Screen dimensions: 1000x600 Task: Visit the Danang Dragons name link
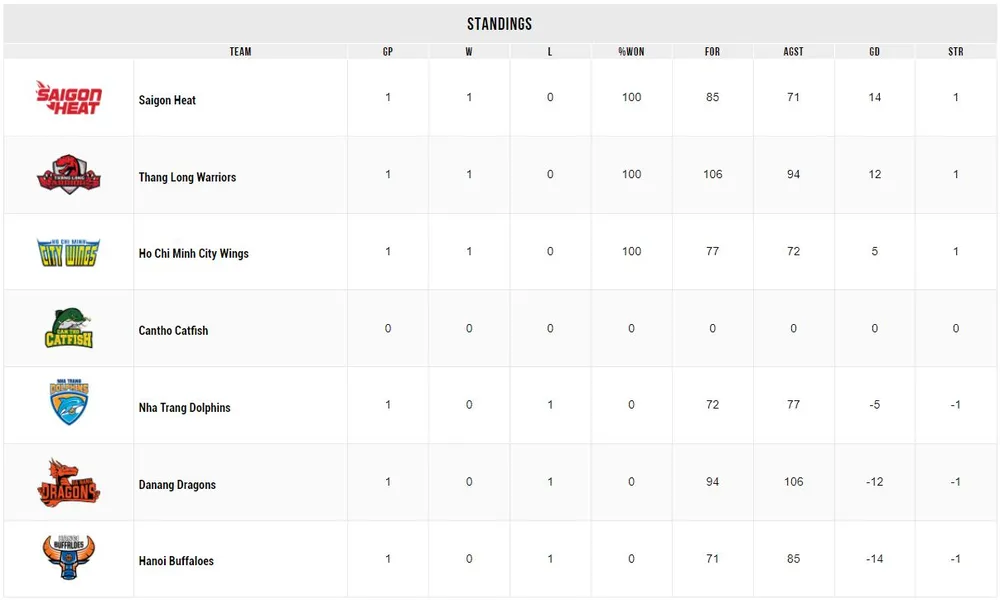click(x=177, y=485)
